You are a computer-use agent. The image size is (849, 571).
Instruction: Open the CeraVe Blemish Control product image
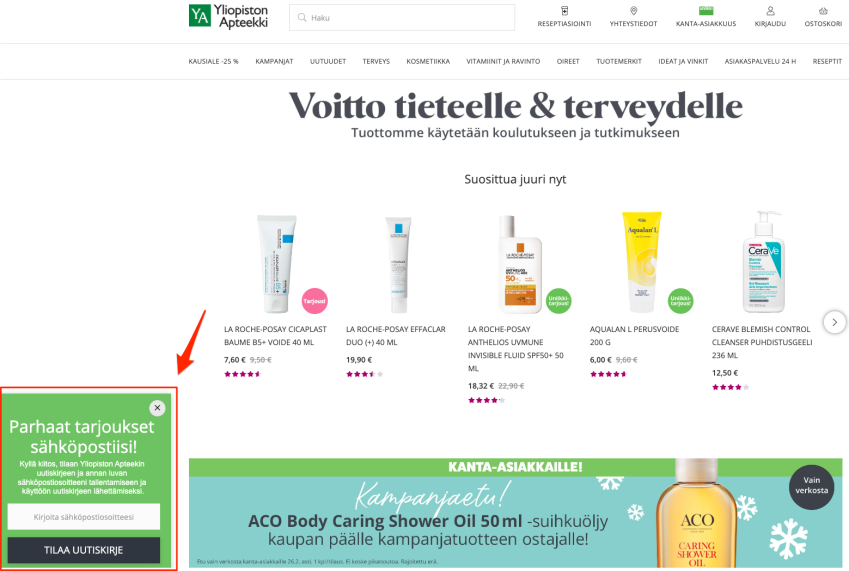(x=763, y=262)
